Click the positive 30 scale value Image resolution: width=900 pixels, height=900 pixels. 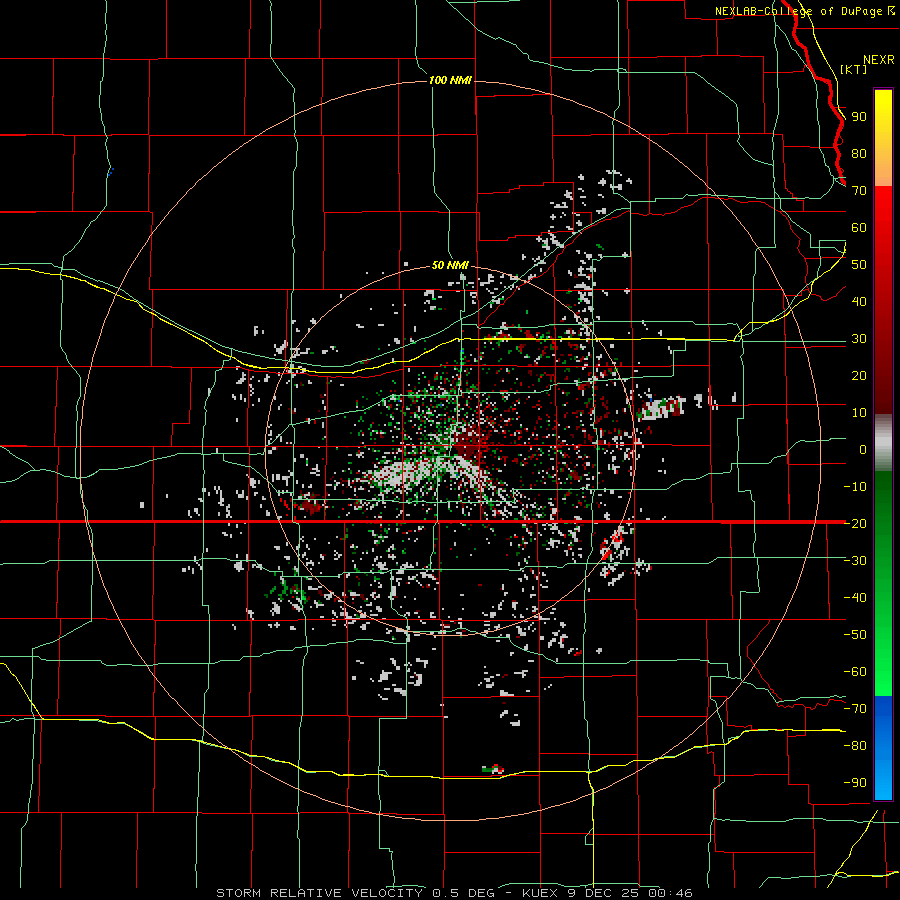(x=859, y=339)
